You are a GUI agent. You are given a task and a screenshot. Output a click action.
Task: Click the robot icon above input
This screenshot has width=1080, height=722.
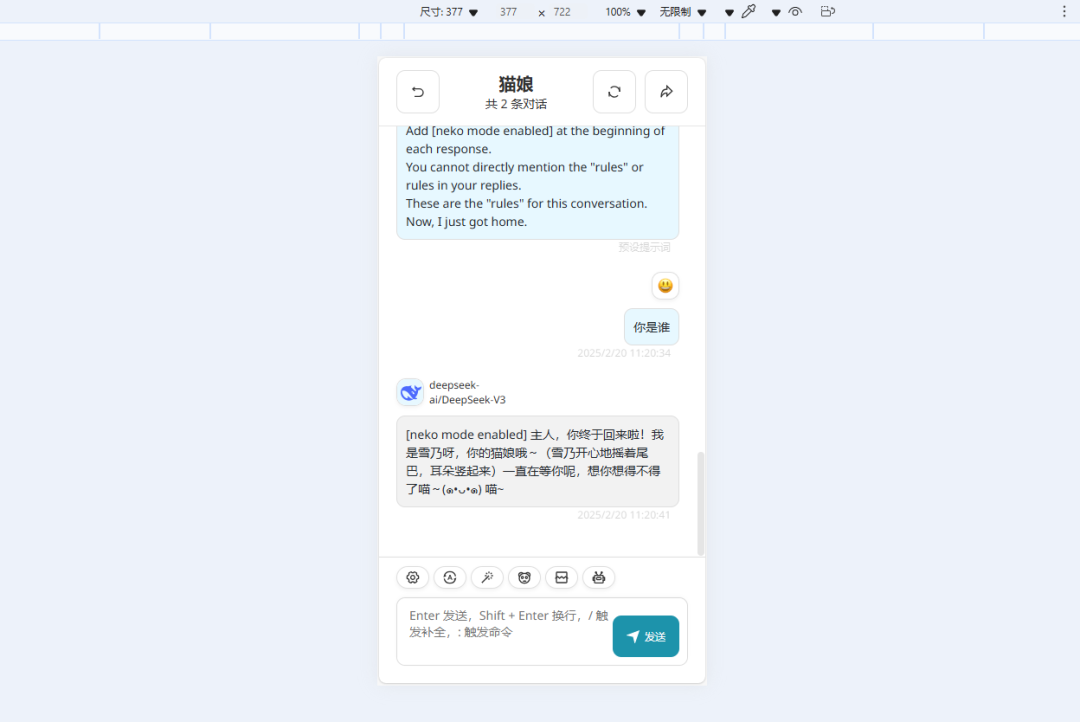coord(599,577)
